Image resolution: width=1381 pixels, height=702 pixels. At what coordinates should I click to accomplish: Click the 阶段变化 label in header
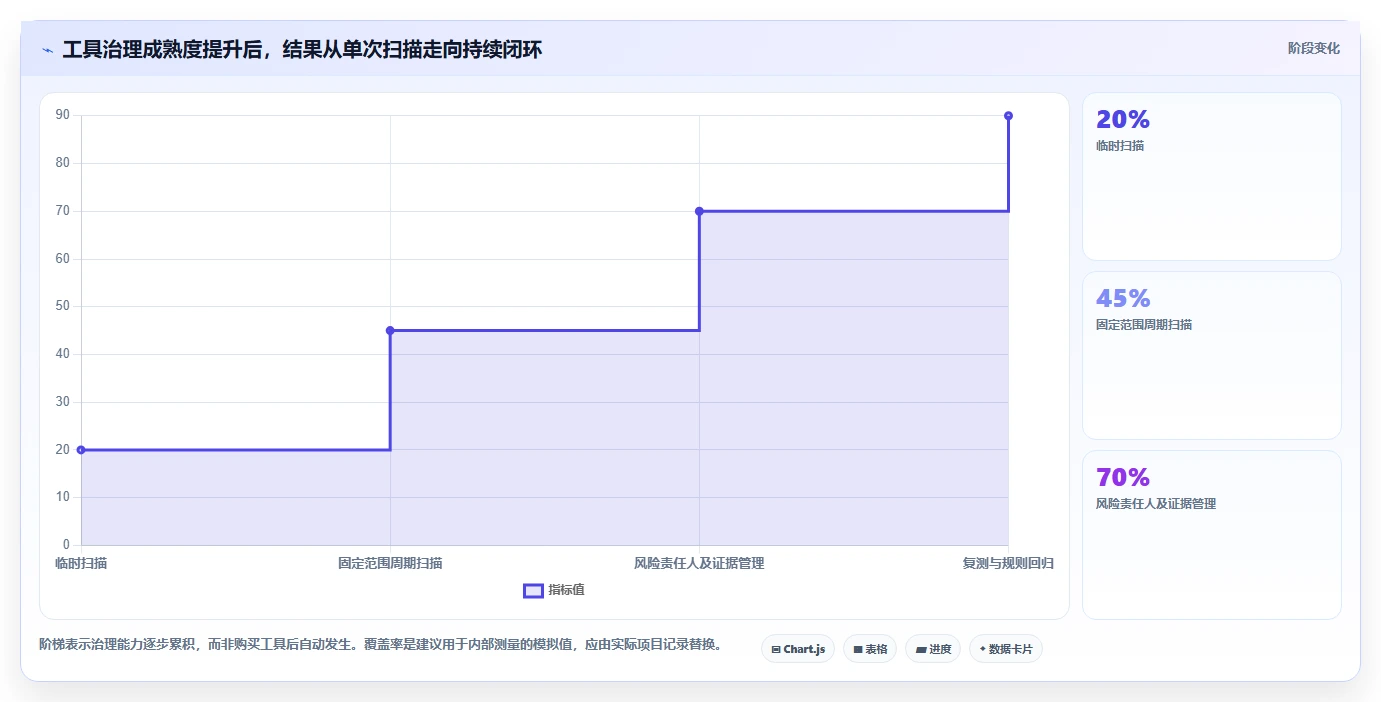coord(1313,49)
